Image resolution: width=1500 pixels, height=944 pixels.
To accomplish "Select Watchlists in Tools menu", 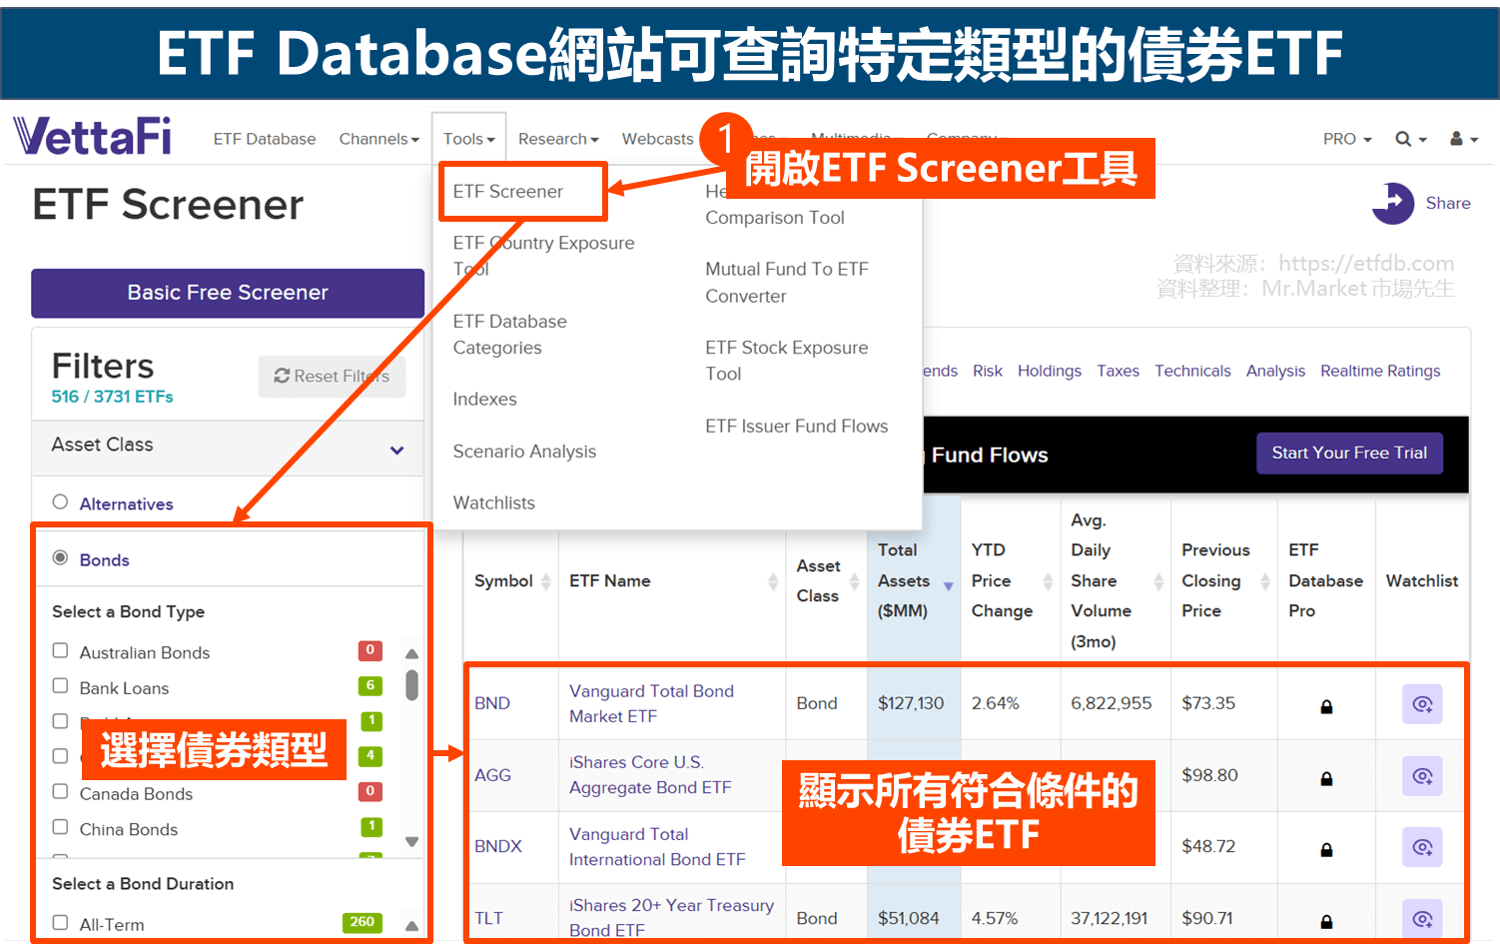I will click(x=494, y=503).
